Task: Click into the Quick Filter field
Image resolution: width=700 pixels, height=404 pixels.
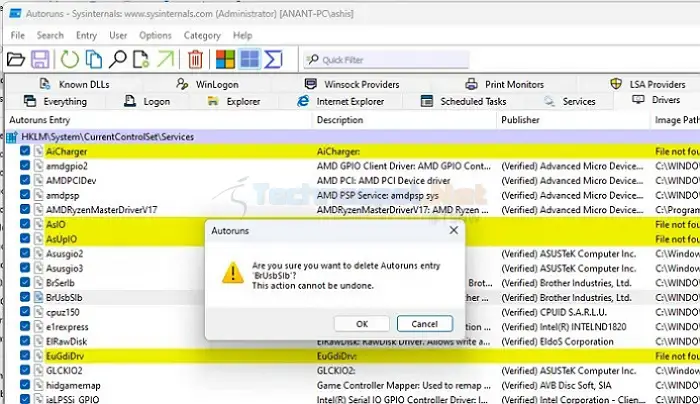Action: (x=386, y=60)
